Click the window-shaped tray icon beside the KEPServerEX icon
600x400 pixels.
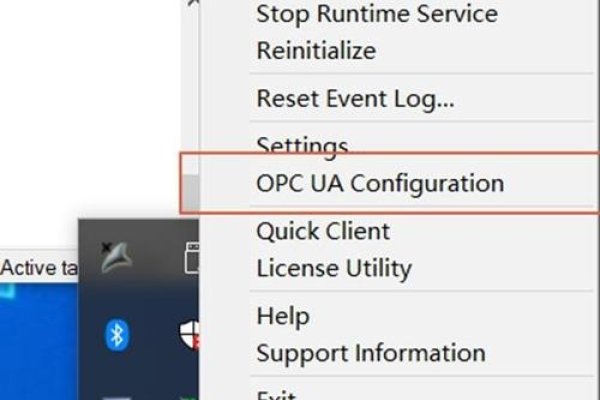[x=192, y=260]
